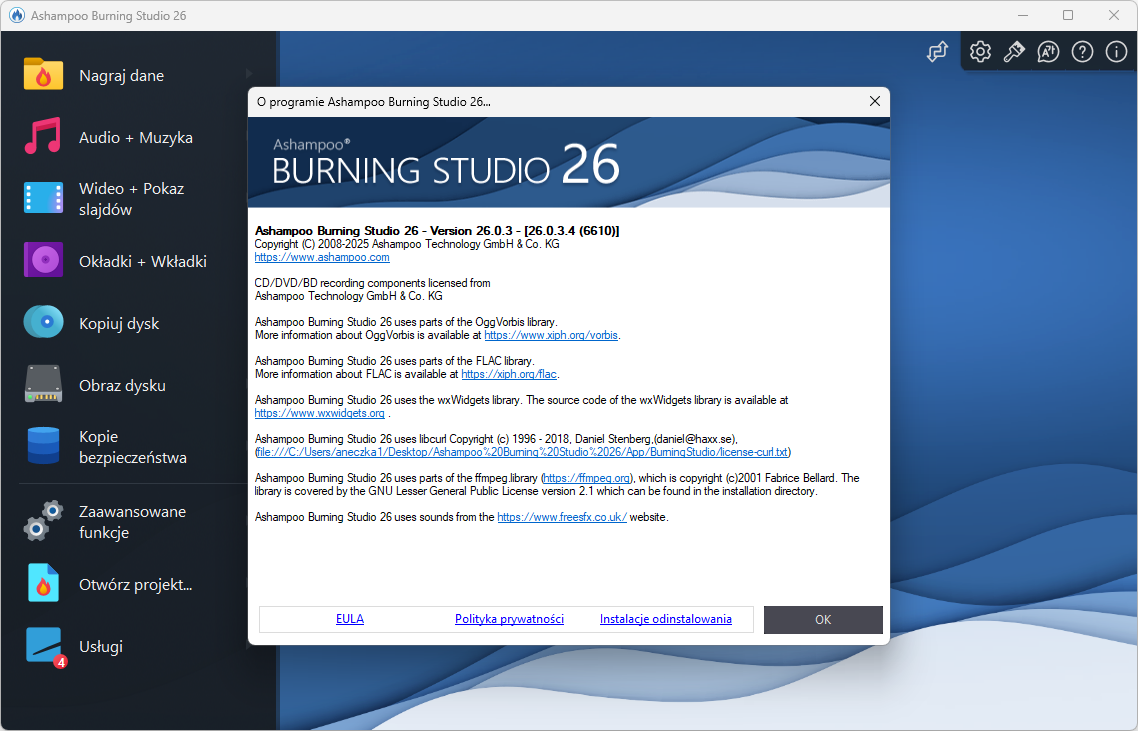Select Usługi menu entry

[101, 647]
